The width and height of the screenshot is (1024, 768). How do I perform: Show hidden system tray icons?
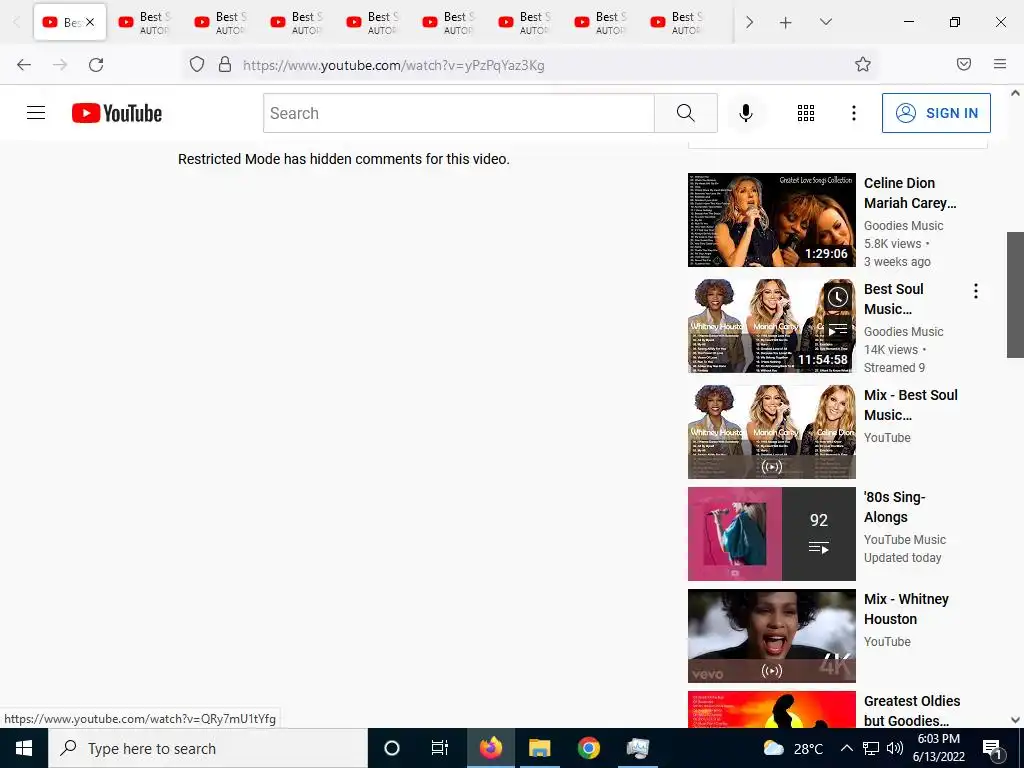point(846,748)
